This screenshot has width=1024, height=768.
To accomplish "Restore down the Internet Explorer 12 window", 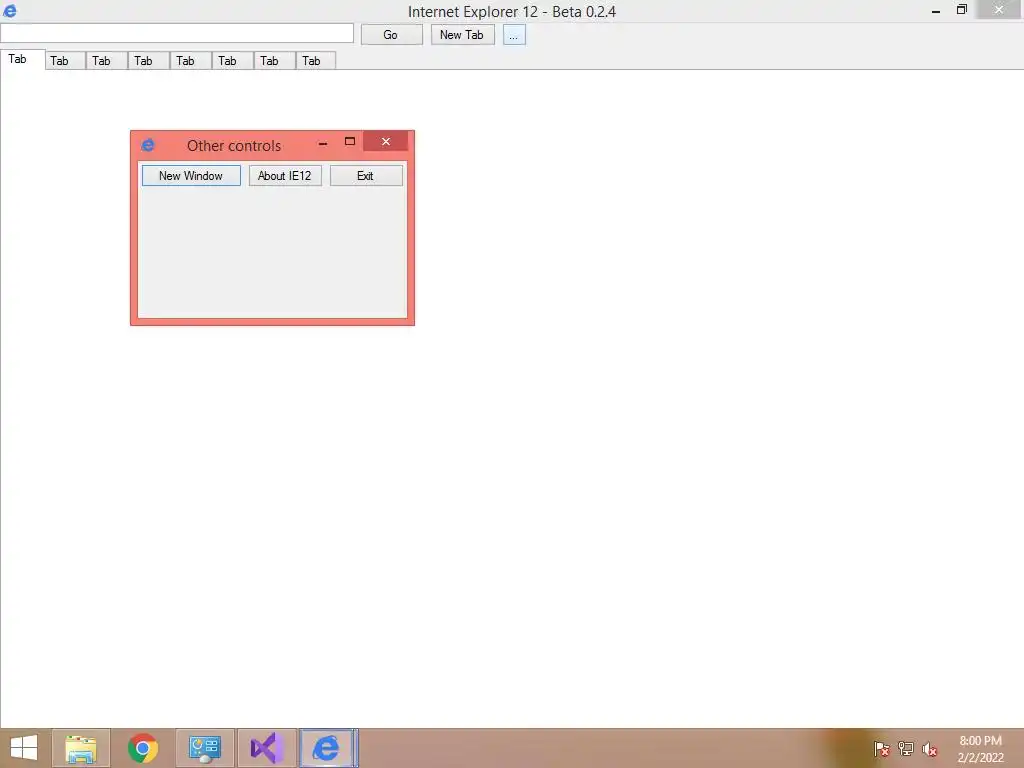I will 962,10.
